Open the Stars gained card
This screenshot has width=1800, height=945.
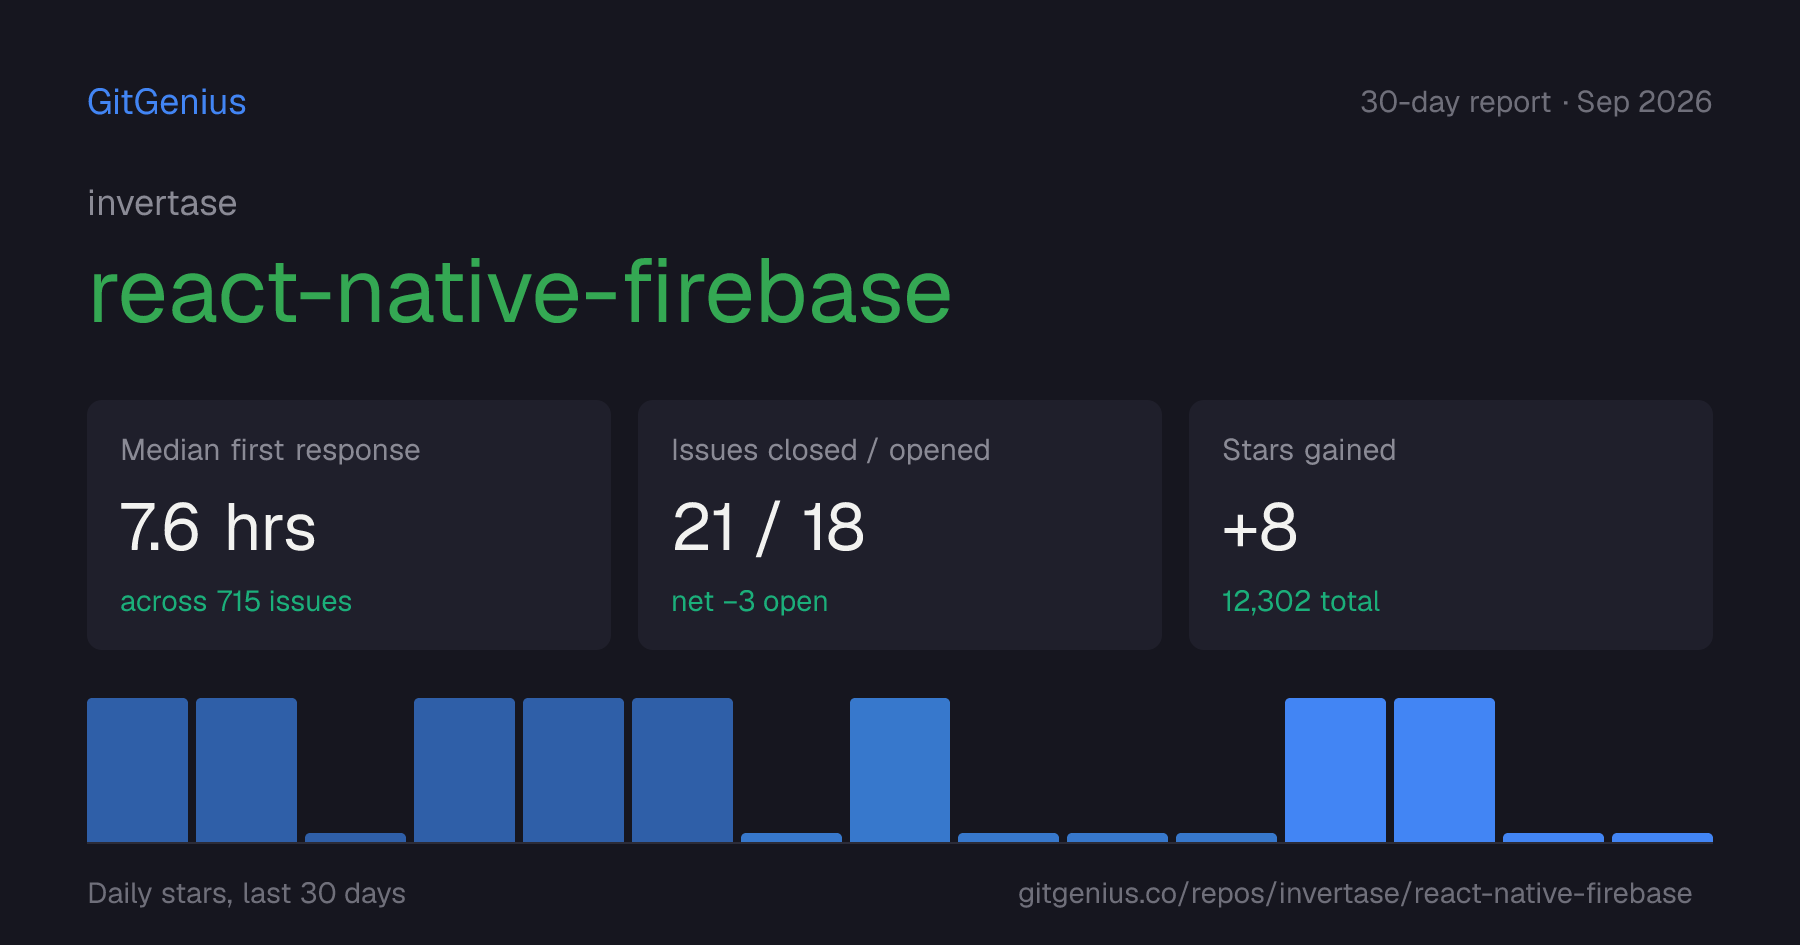1451,525
